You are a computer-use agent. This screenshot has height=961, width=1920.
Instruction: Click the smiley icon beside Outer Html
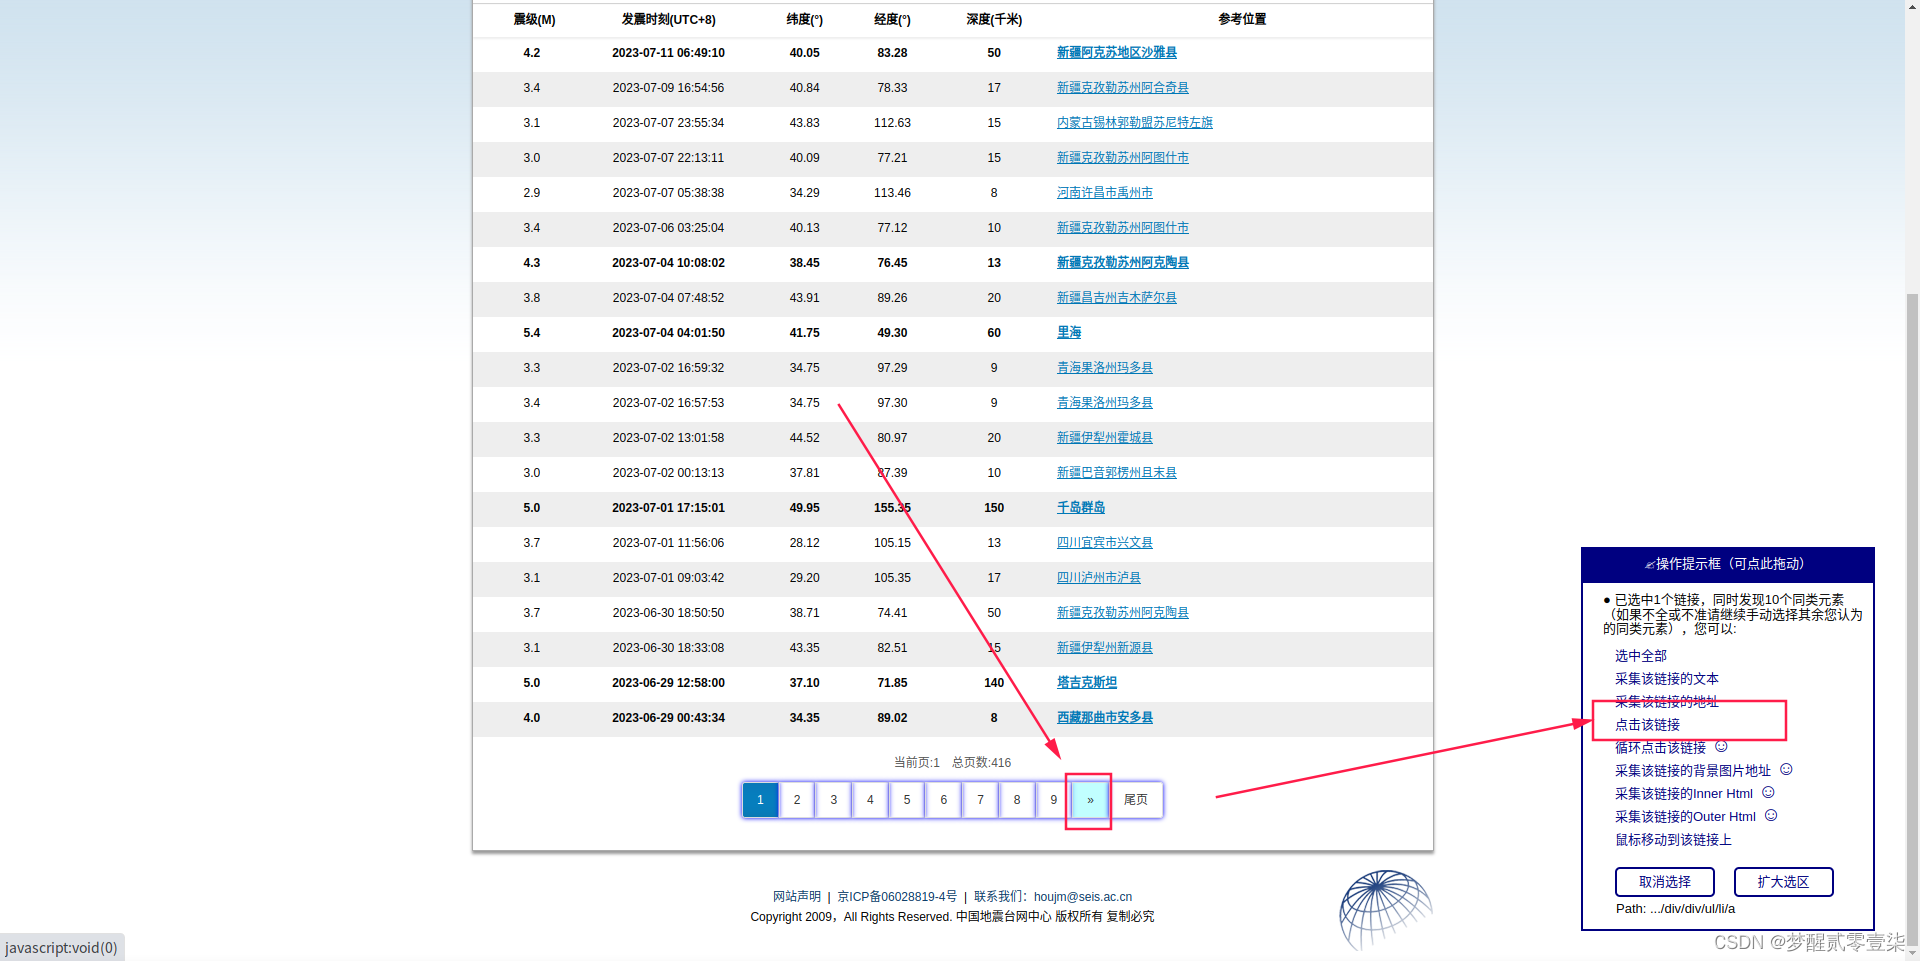(x=1771, y=815)
